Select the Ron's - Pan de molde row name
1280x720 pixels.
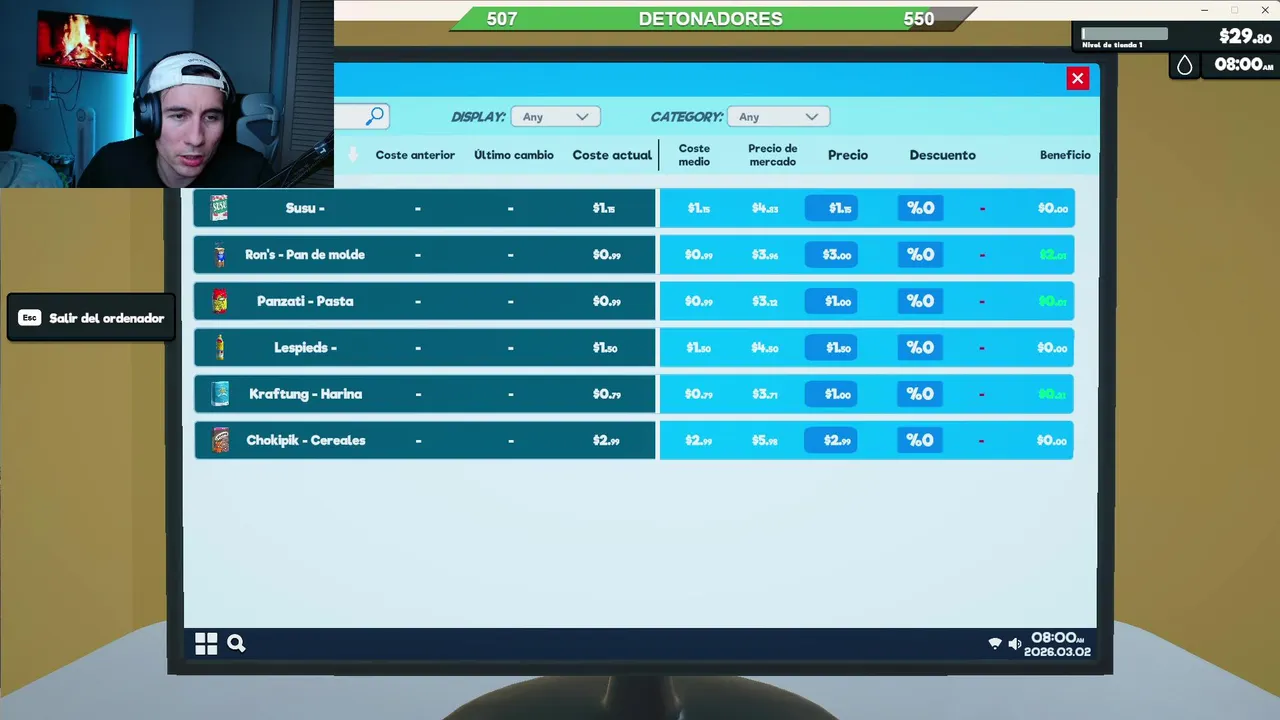tap(305, 255)
